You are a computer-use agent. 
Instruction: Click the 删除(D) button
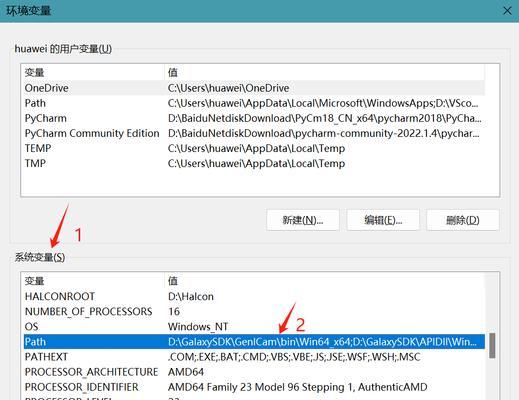click(463, 220)
